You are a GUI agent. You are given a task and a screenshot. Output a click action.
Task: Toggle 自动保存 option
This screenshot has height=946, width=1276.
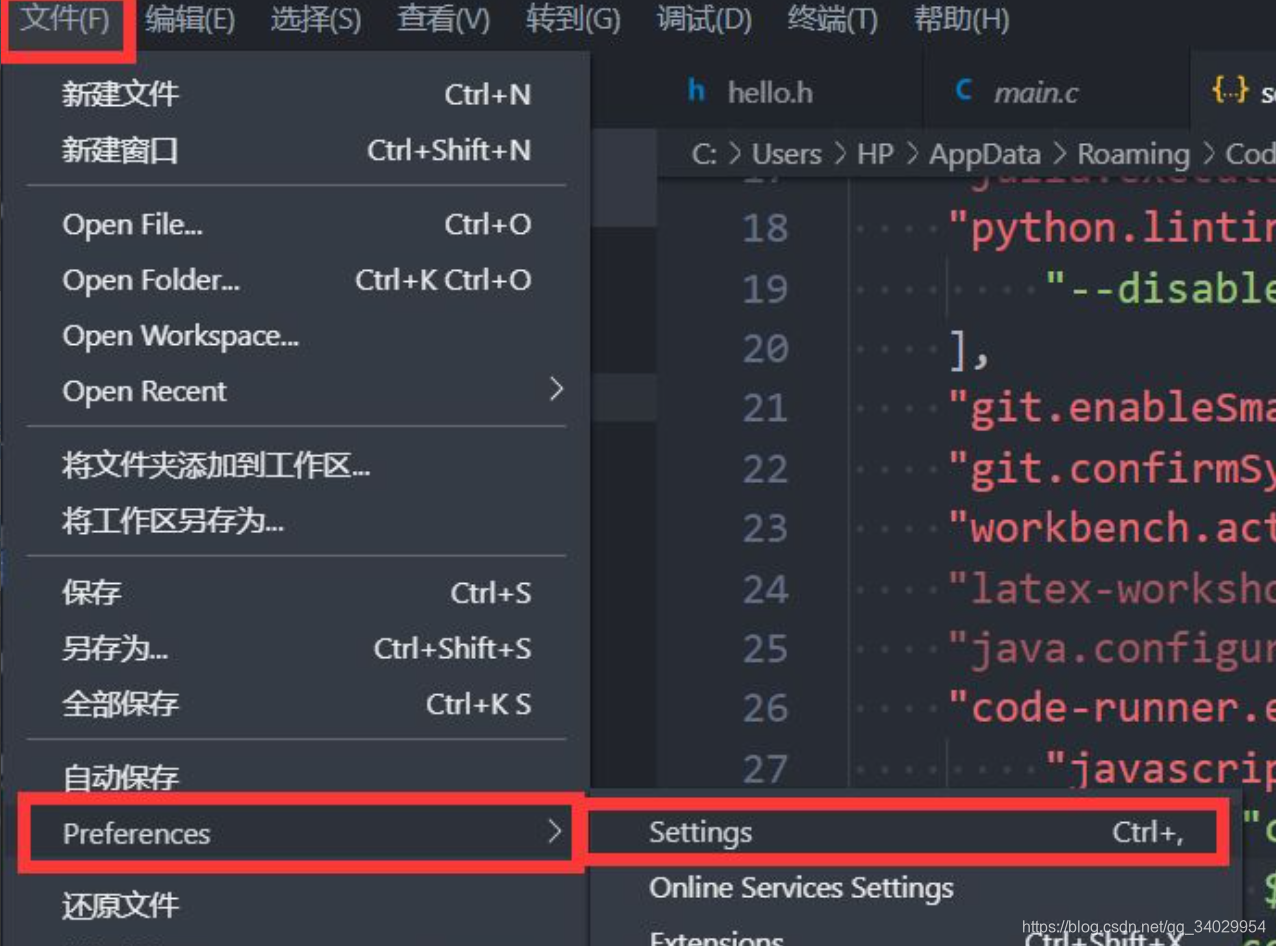click(x=296, y=776)
